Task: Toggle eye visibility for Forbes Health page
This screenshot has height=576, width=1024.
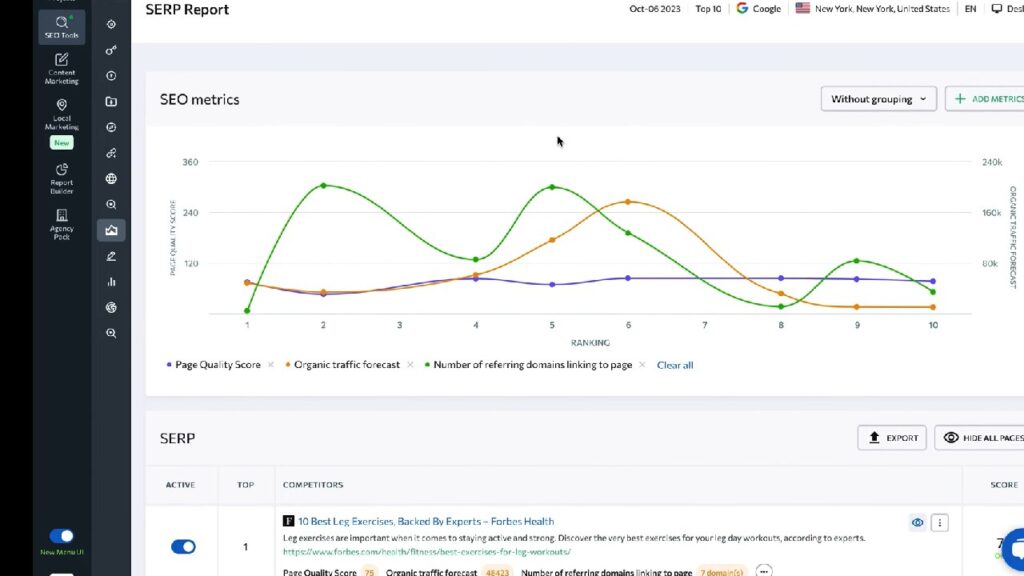Action: click(918, 522)
